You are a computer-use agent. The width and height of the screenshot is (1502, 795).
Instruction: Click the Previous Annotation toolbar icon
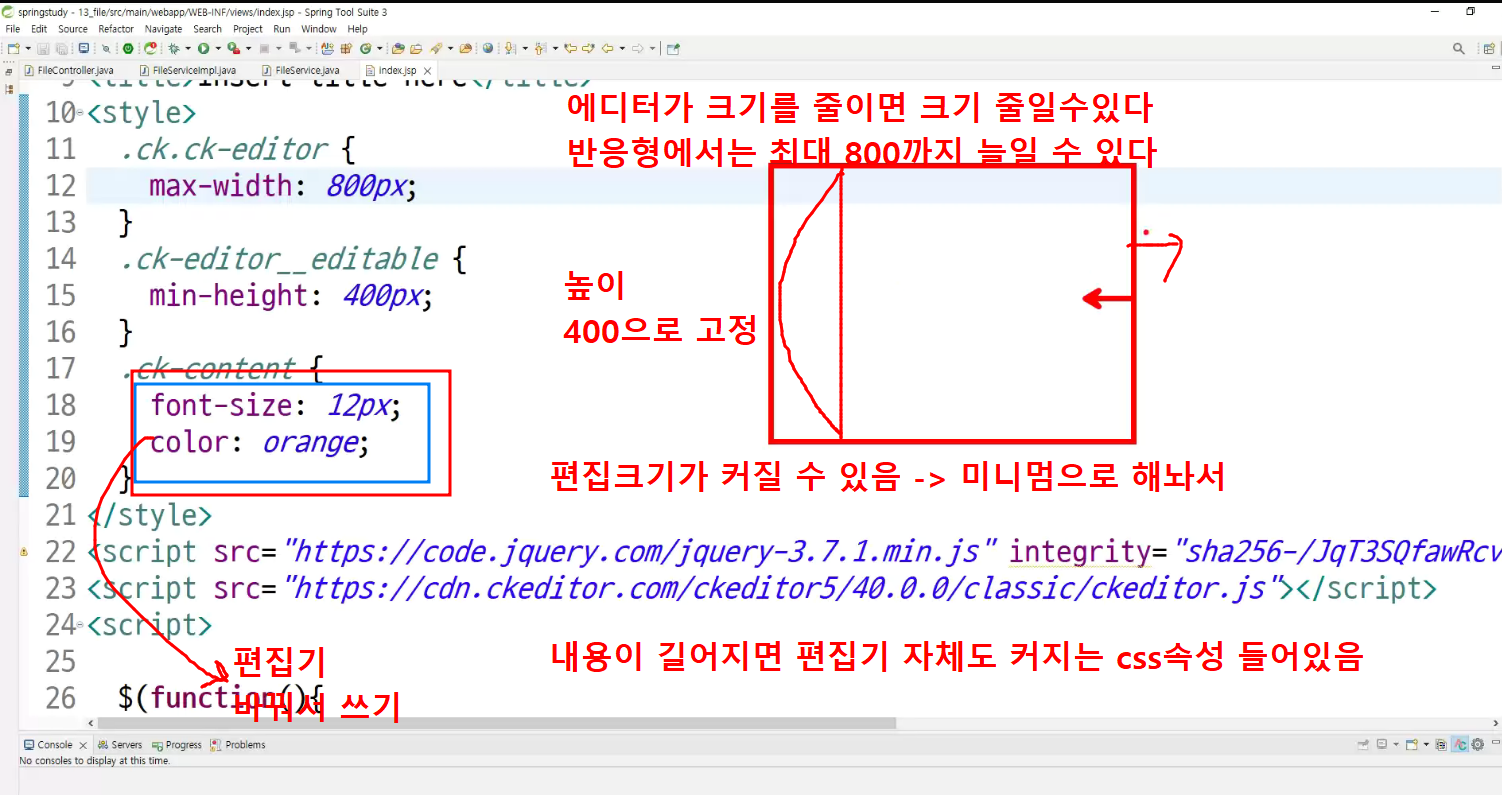[540, 48]
